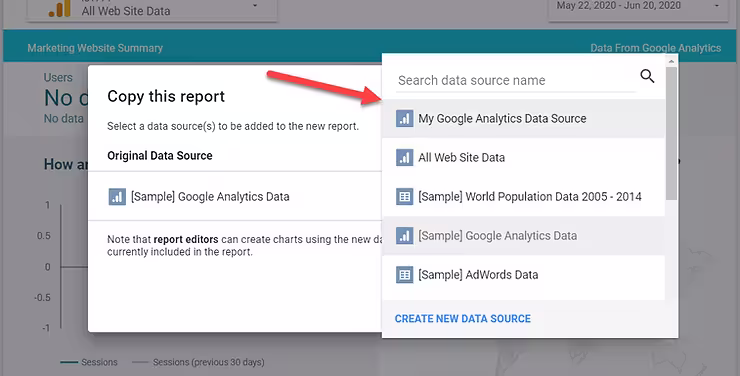This screenshot has width=740, height=376.
Task: Click the scroll up arrow in the data source list
Action: (672, 61)
